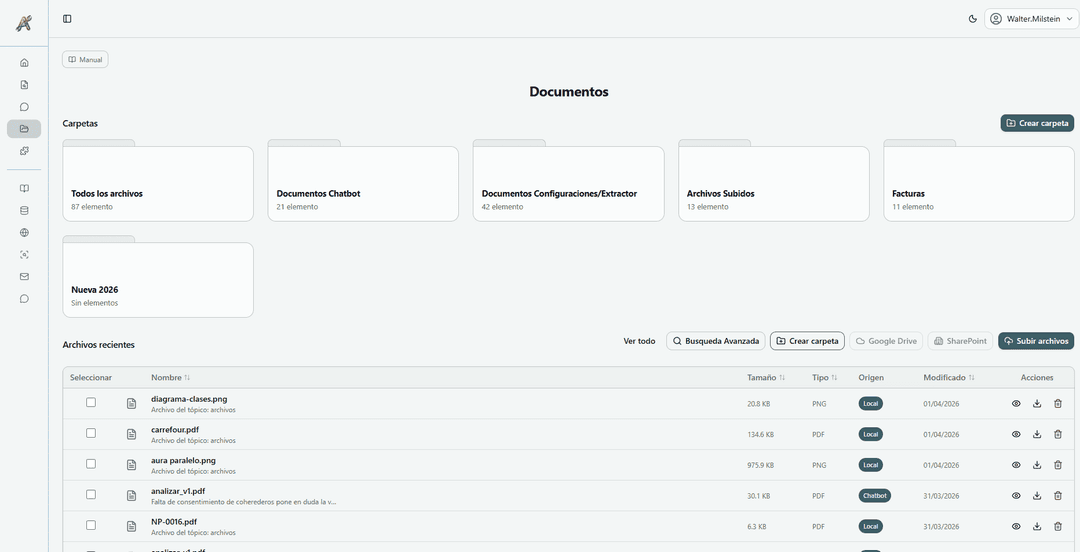Switch to dark mode with the moon icon
The image size is (1080, 552).
[973, 19]
